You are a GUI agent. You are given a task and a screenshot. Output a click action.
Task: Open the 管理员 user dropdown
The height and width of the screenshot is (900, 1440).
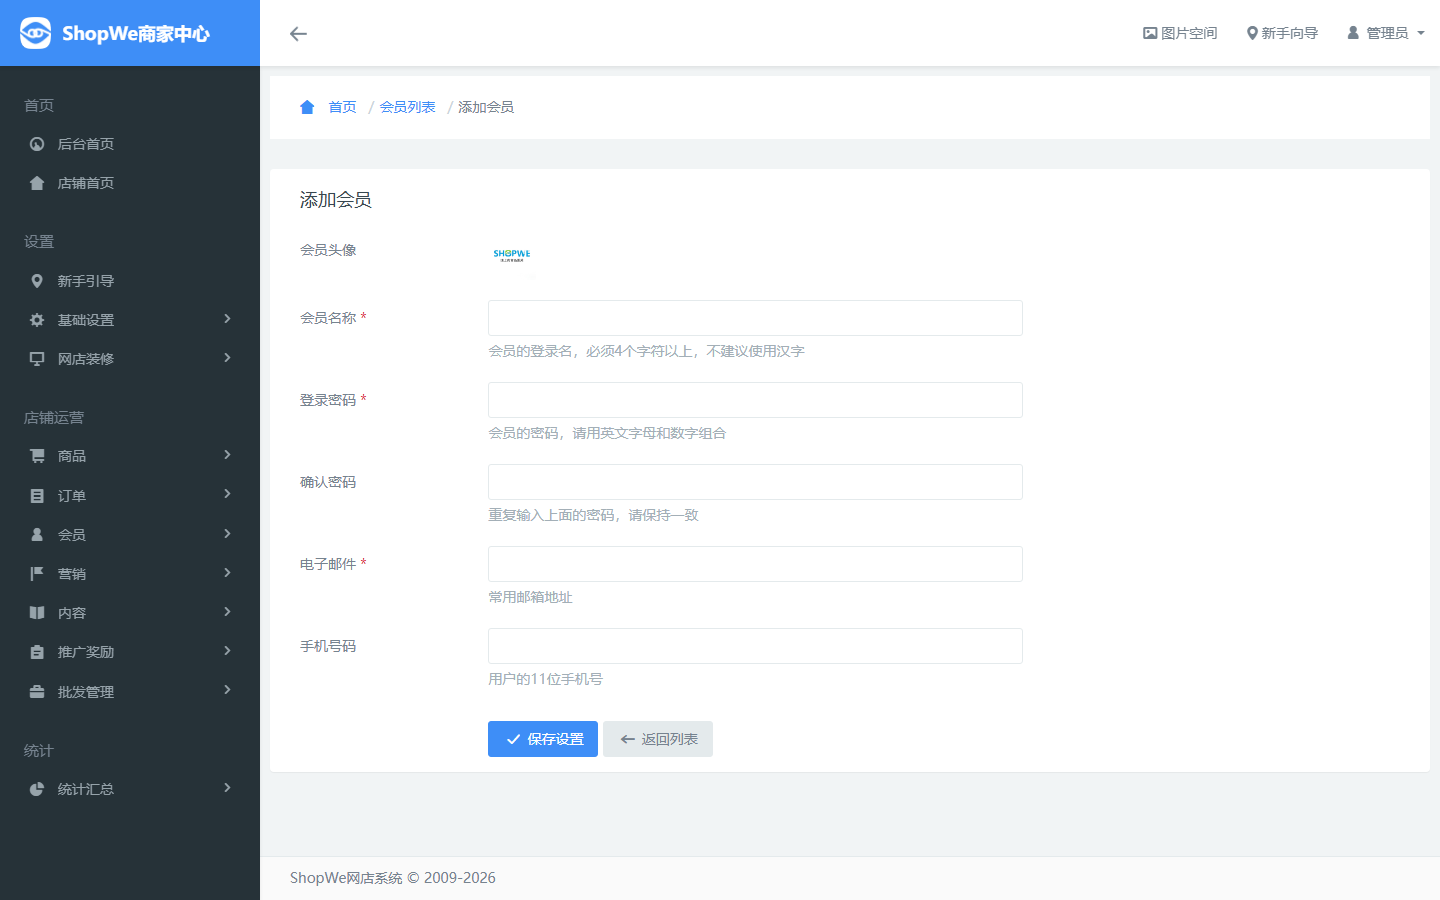[1386, 33]
